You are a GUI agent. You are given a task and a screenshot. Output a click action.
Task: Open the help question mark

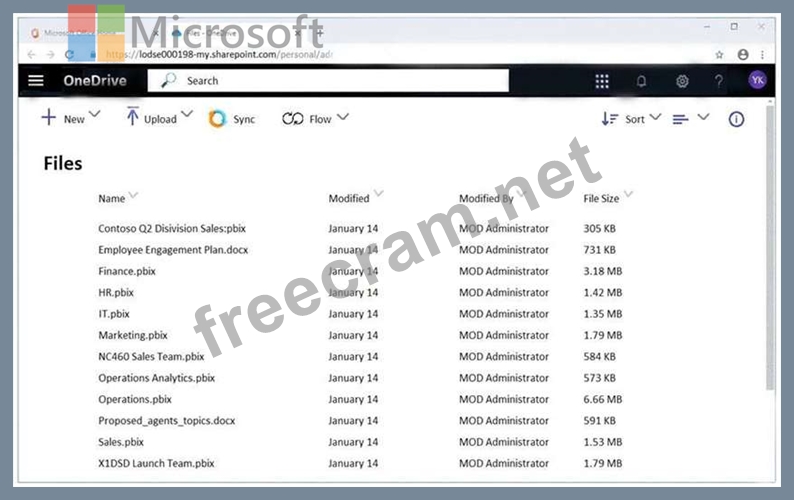click(719, 81)
